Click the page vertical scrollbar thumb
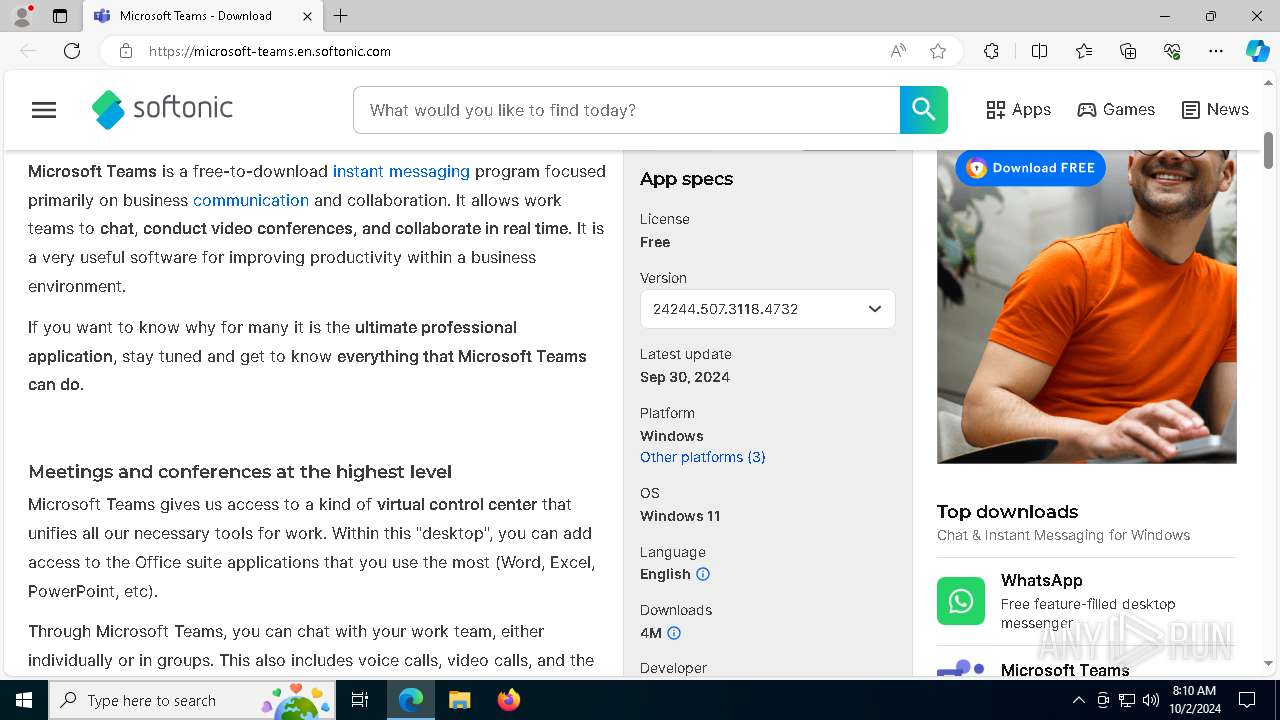1280x720 pixels. pos(1268,150)
